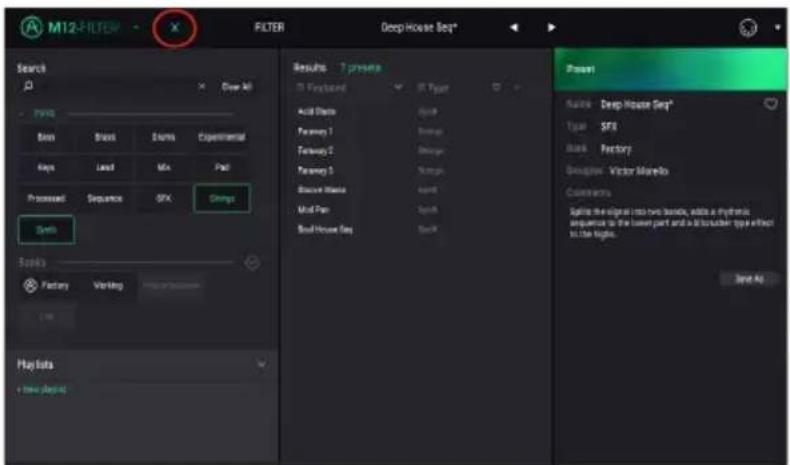Toggle the Mix type filter
The height and width of the screenshot is (465, 790).
[163, 167]
